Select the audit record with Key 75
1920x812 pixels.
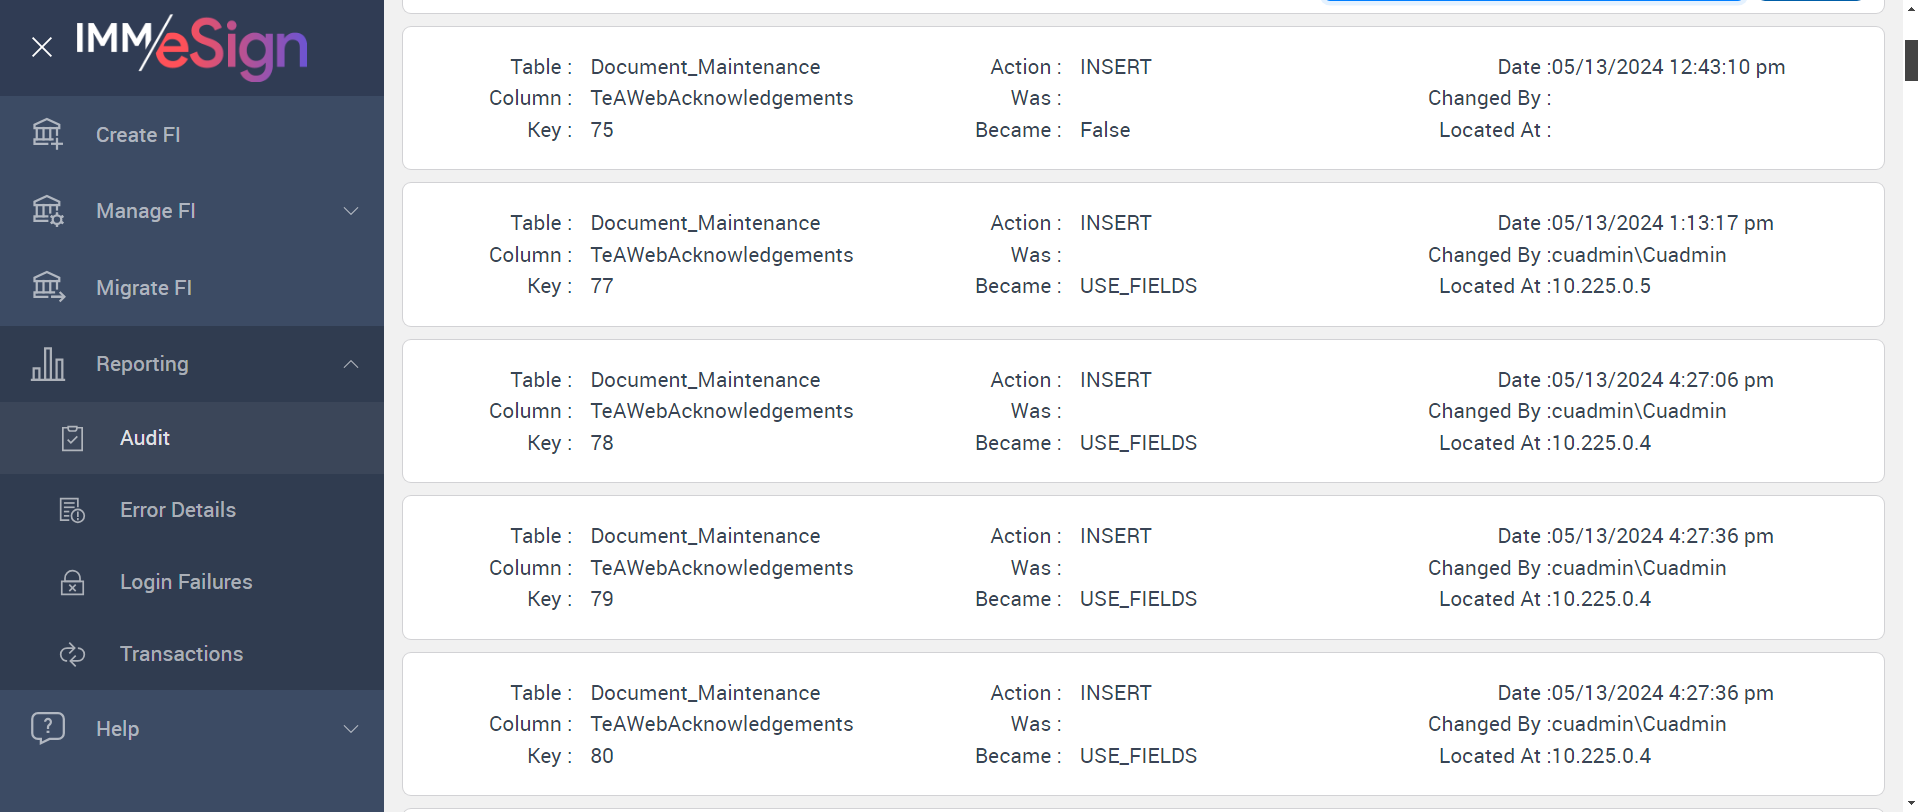1142,98
